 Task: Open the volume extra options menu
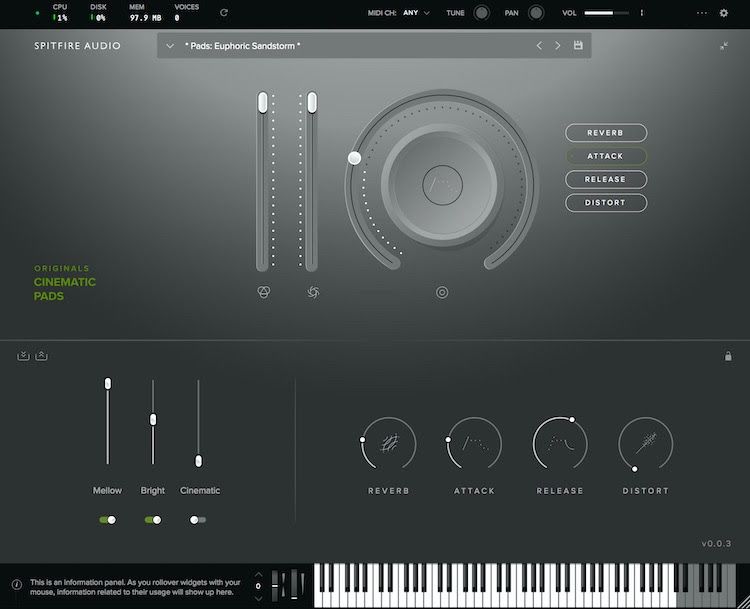(642, 13)
